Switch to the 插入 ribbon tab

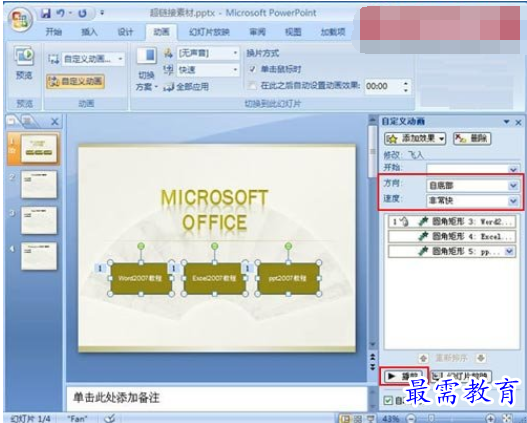89,32
